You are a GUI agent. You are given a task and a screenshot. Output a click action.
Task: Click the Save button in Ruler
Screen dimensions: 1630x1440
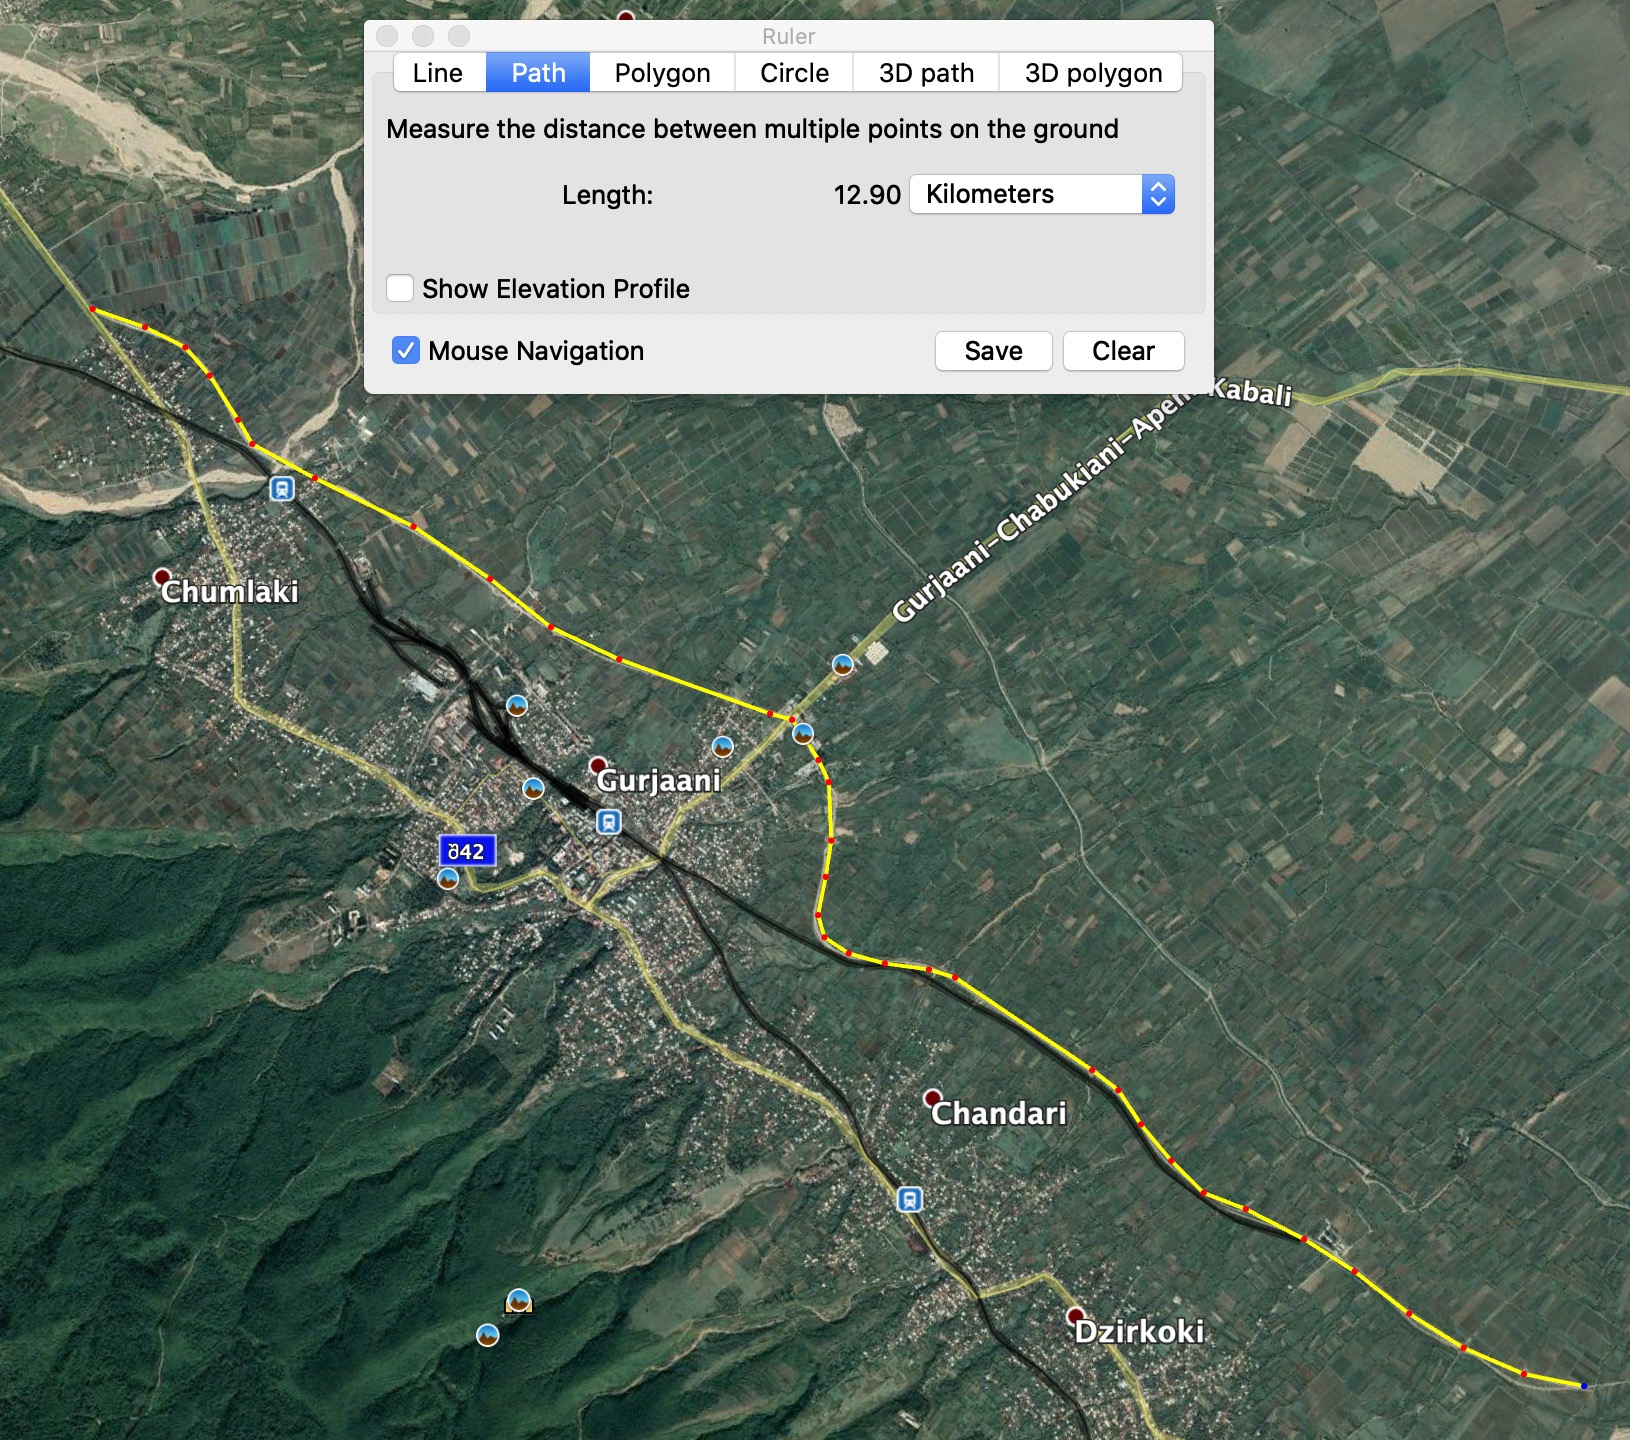993,351
